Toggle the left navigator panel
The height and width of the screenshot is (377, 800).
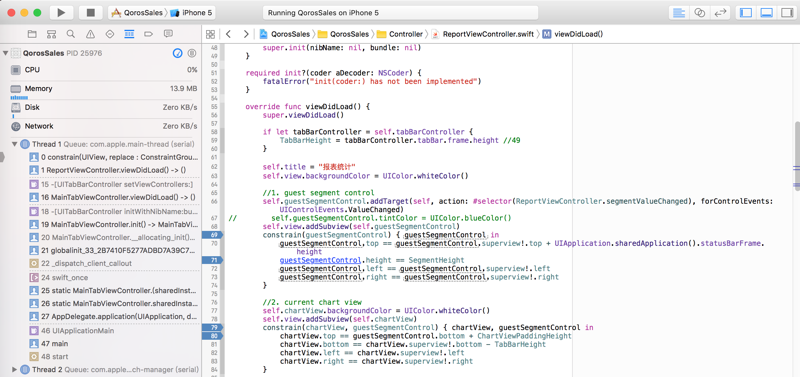point(746,13)
